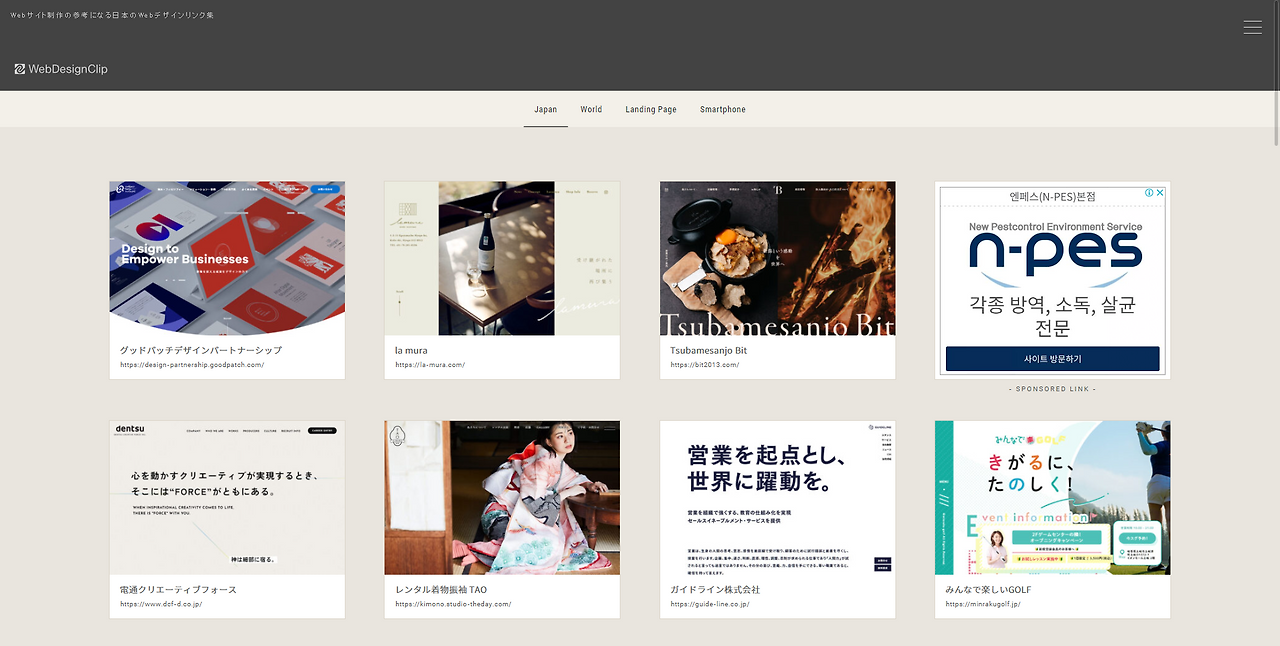Image resolution: width=1280 pixels, height=646 pixels.
Task: Click the Tsubamesanjo Bit card title
Action: (x=709, y=351)
